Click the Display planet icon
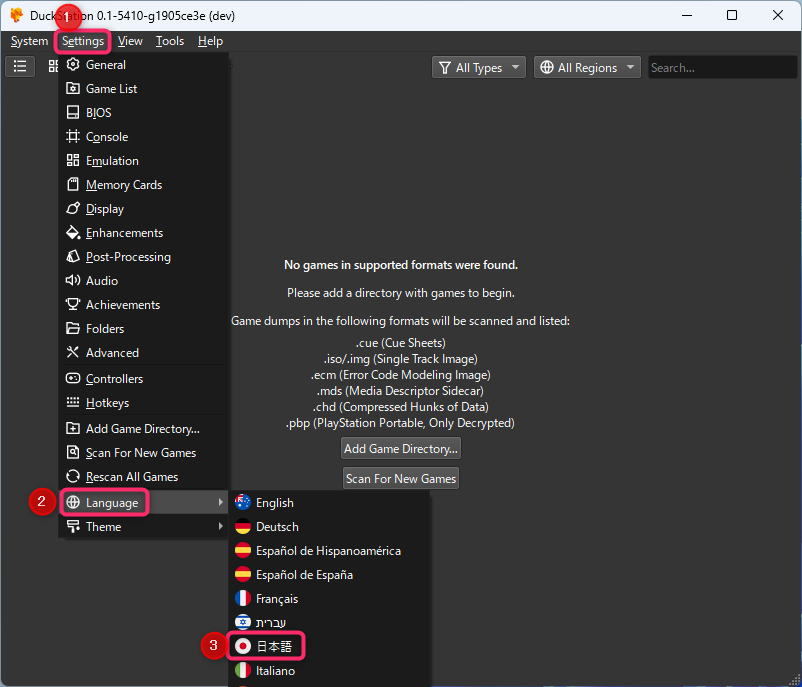Image resolution: width=802 pixels, height=687 pixels. 73,209
